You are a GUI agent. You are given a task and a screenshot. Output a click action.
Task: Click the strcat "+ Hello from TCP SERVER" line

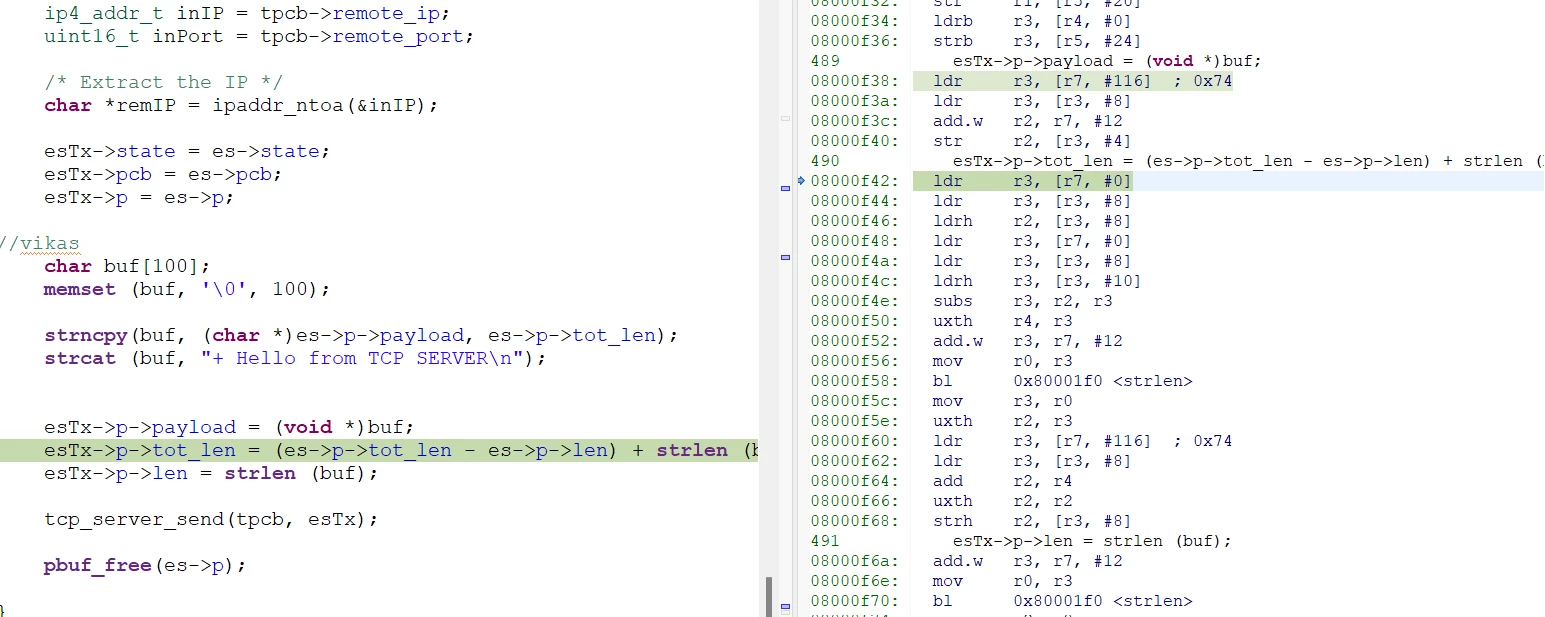pos(295,359)
